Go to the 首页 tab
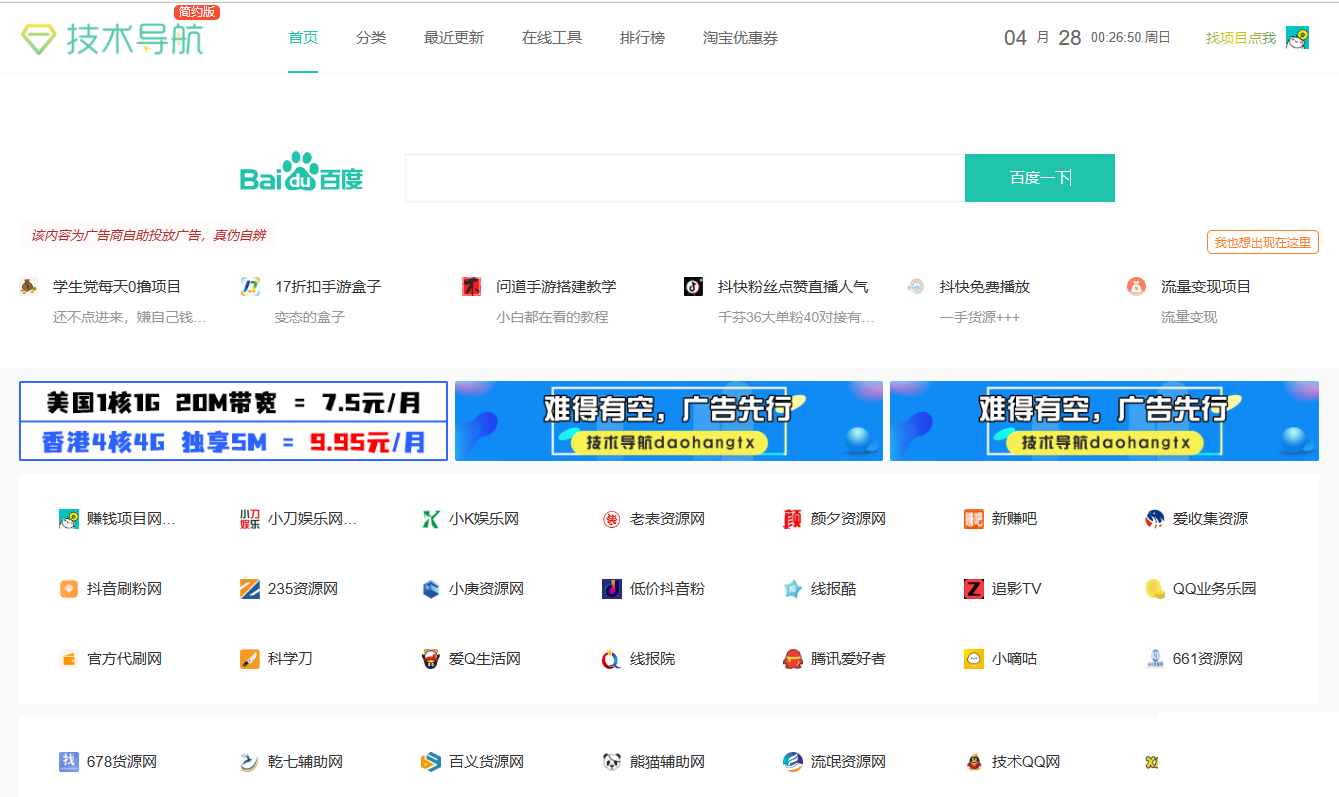This screenshot has width=1339, height=797. (303, 38)
